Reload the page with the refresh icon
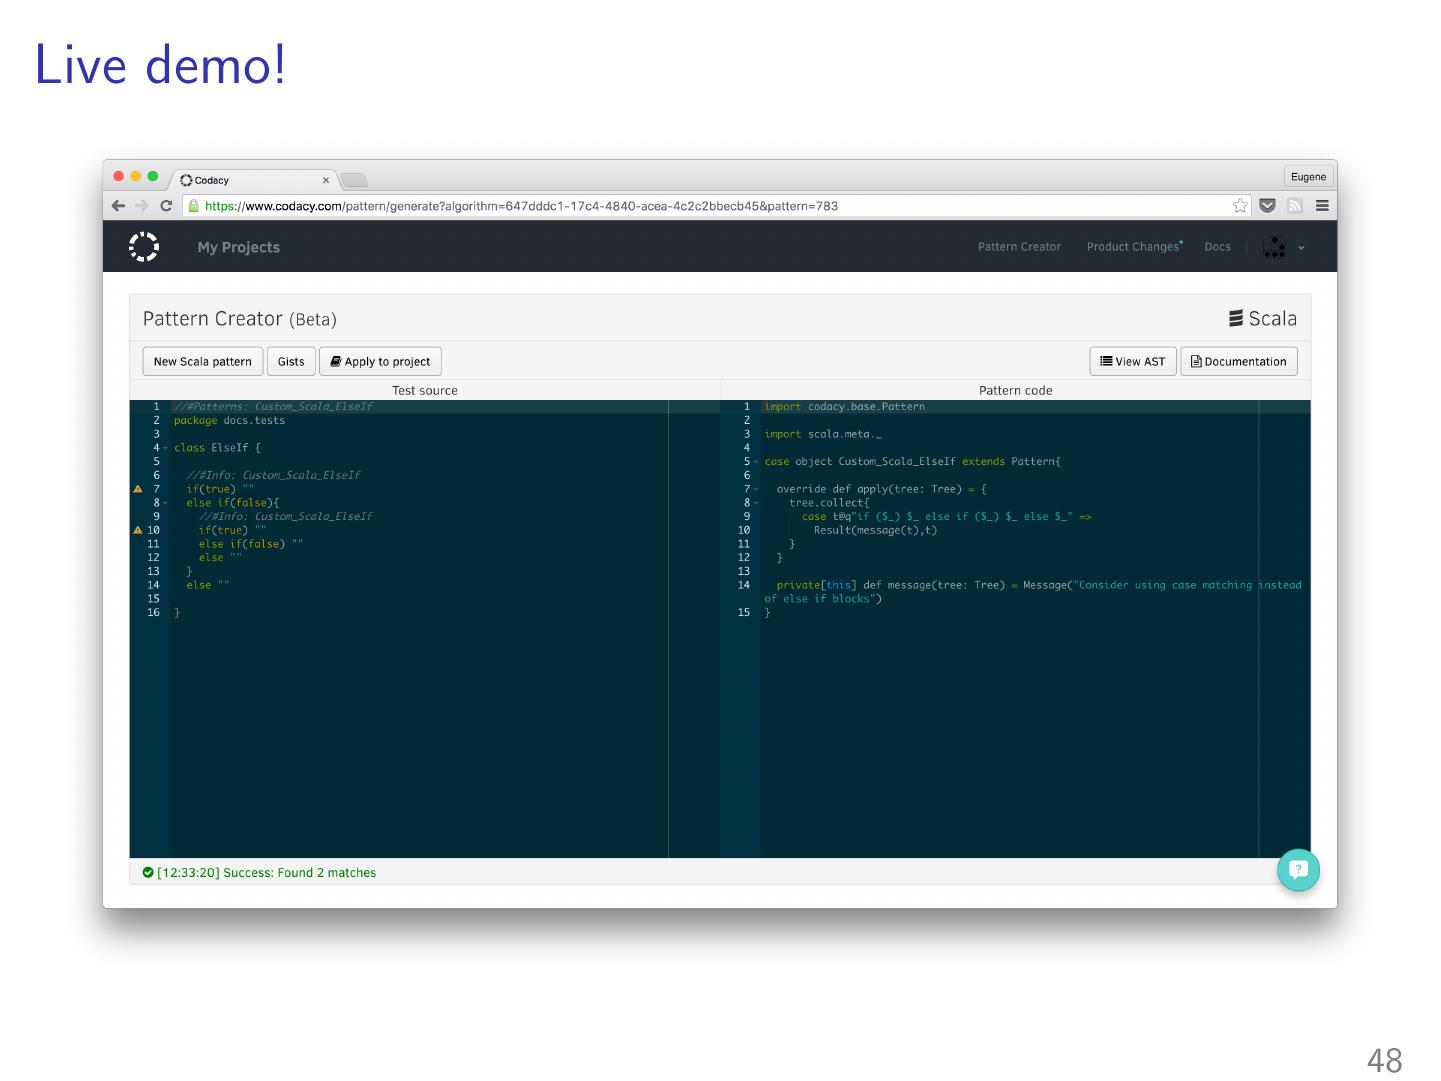1441x1081 pixels. (x=166, y=206)
